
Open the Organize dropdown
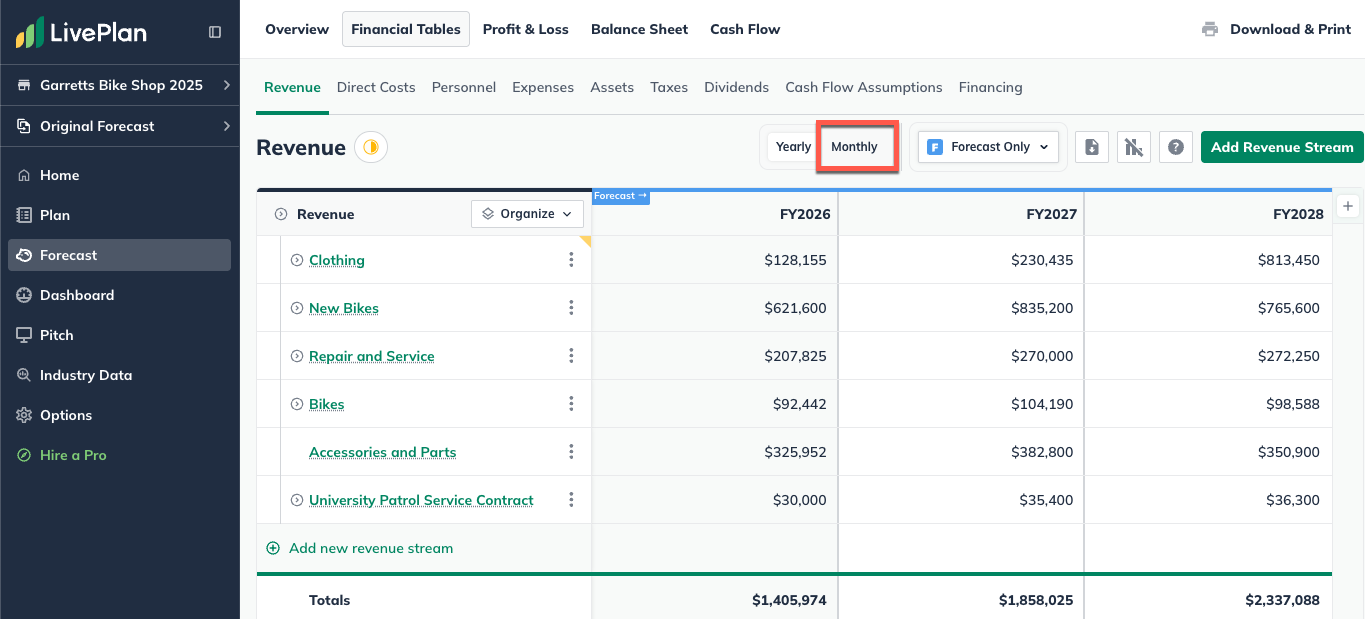click(x=527, y=214)
